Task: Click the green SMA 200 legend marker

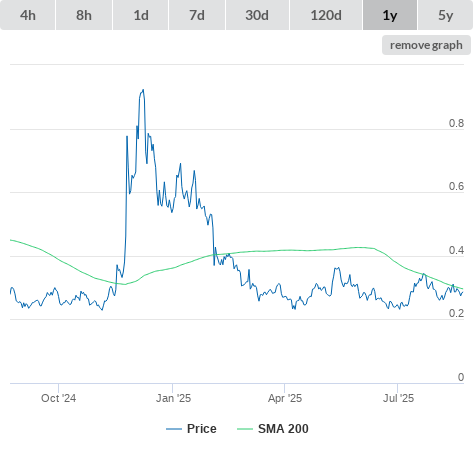Action: pos(245,429)
